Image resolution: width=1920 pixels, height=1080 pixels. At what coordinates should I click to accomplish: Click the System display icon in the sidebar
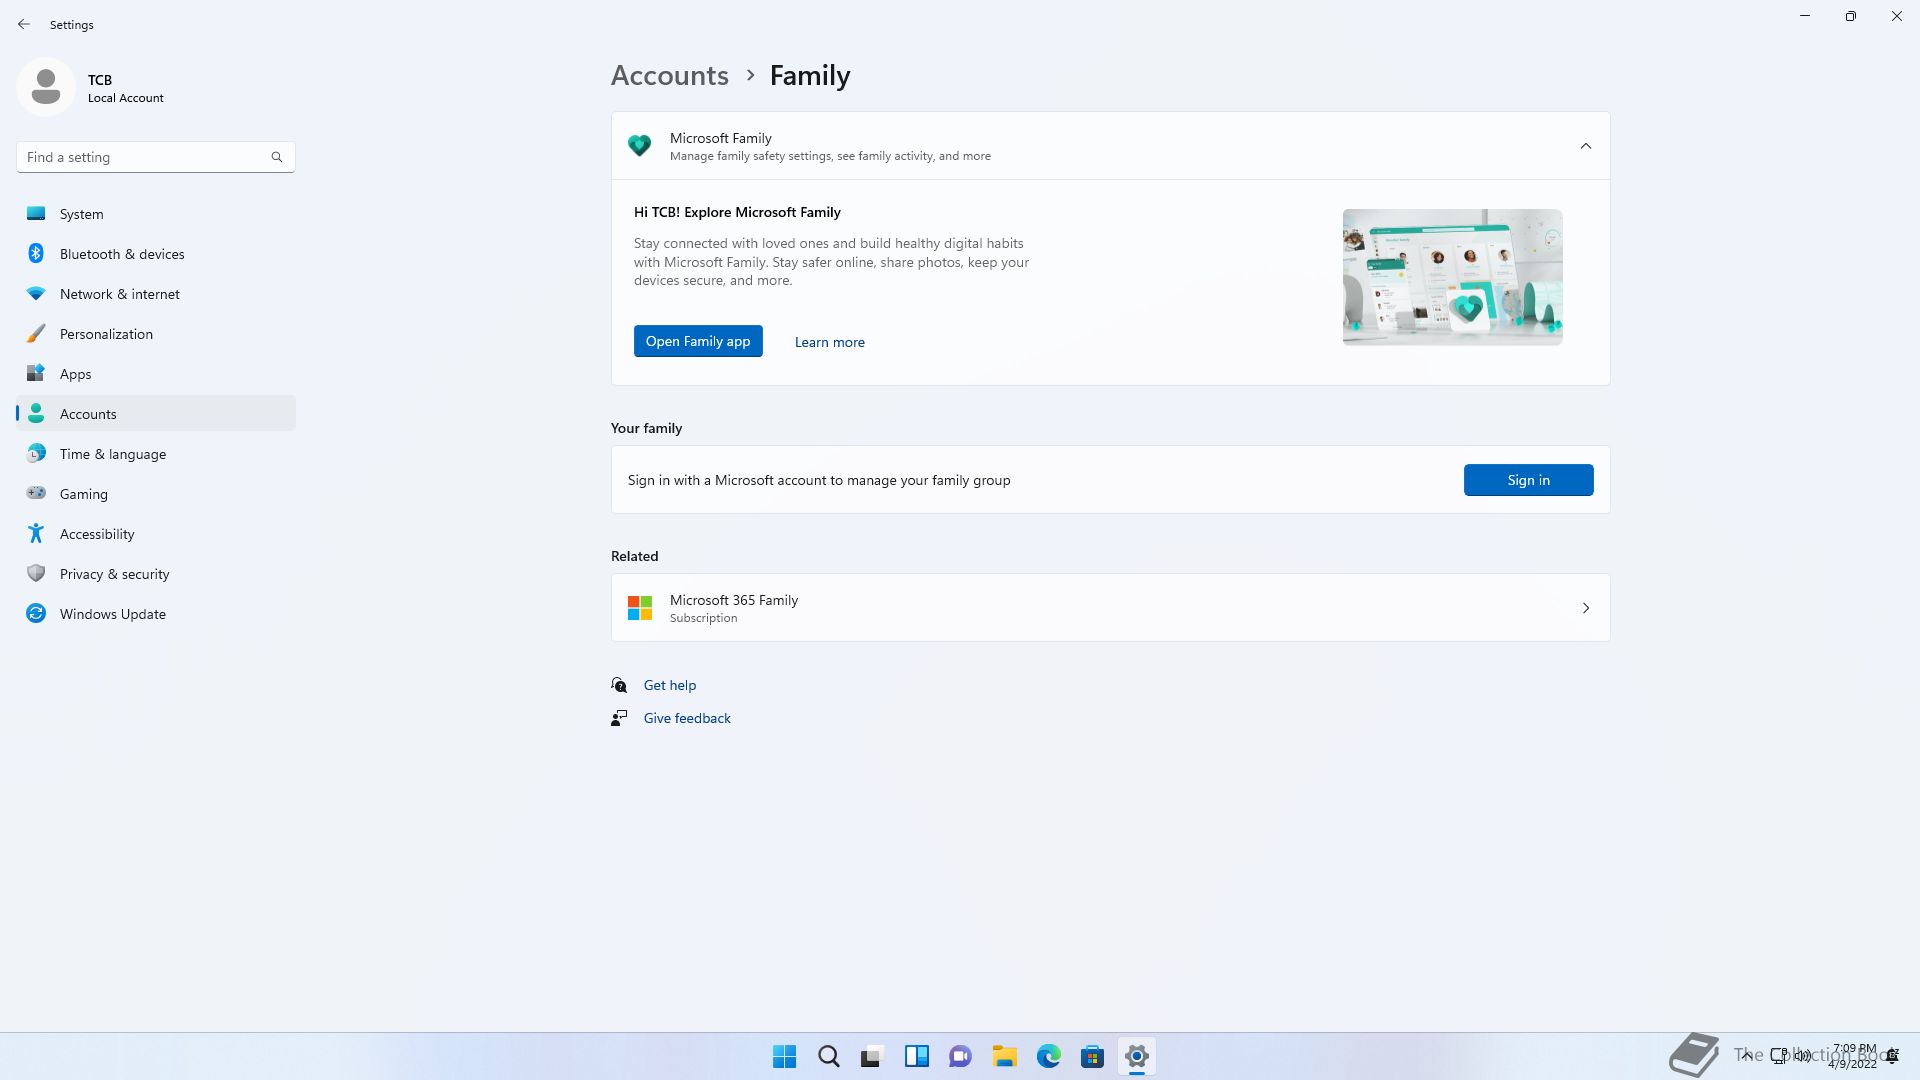(x=36, y=214)
